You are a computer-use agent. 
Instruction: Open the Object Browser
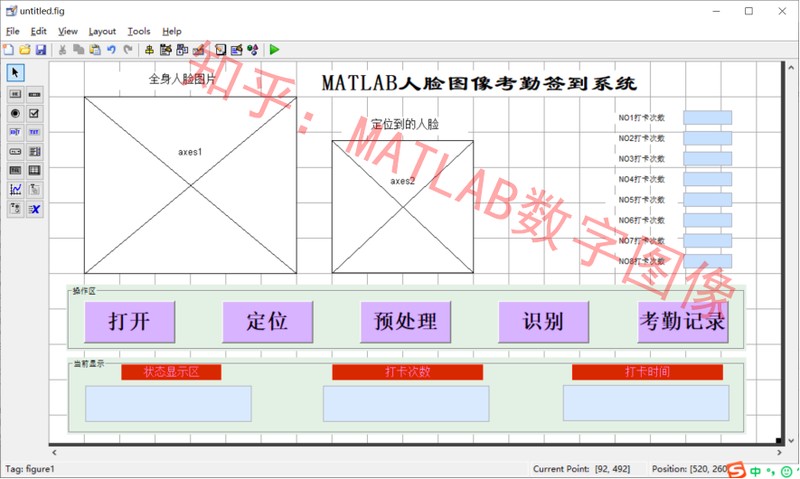[253, 49]
